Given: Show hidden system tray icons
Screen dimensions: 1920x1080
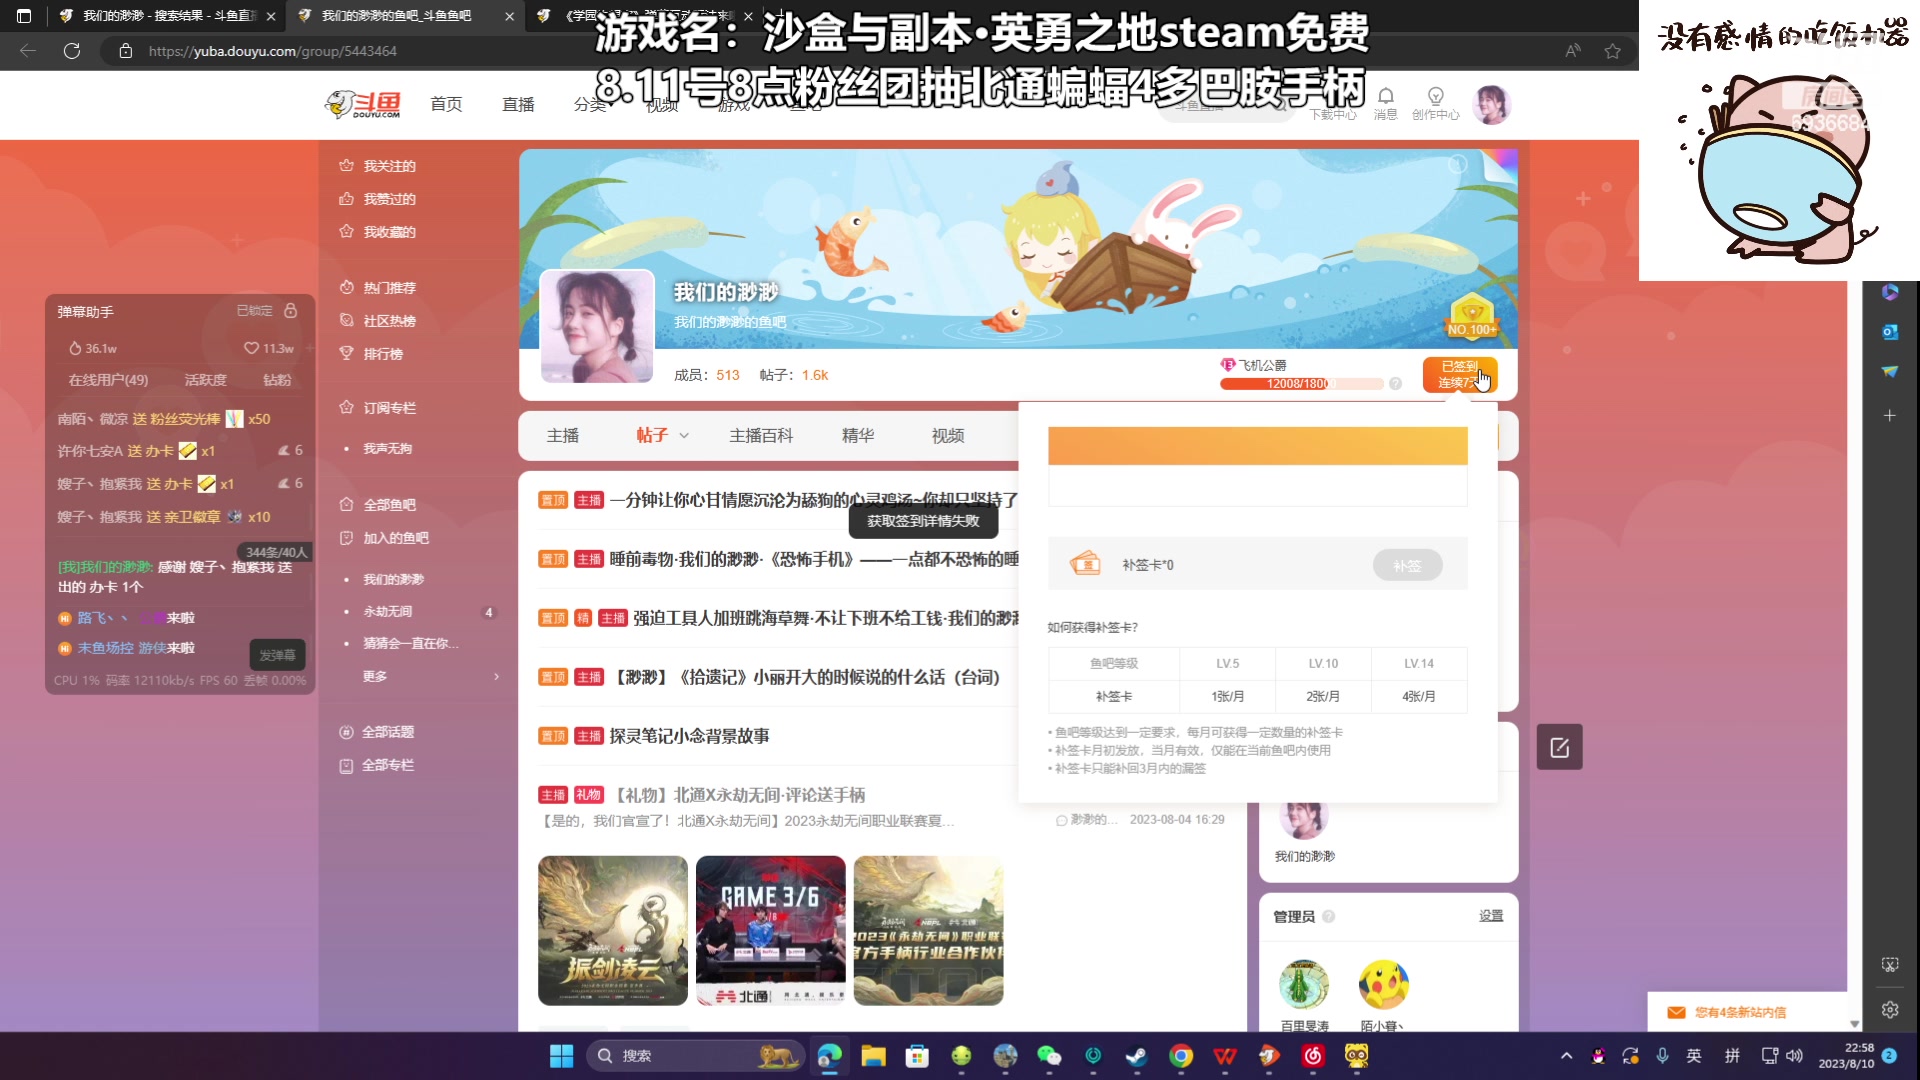Looking at the screenshot, I should click(x=1566, y=1056).
